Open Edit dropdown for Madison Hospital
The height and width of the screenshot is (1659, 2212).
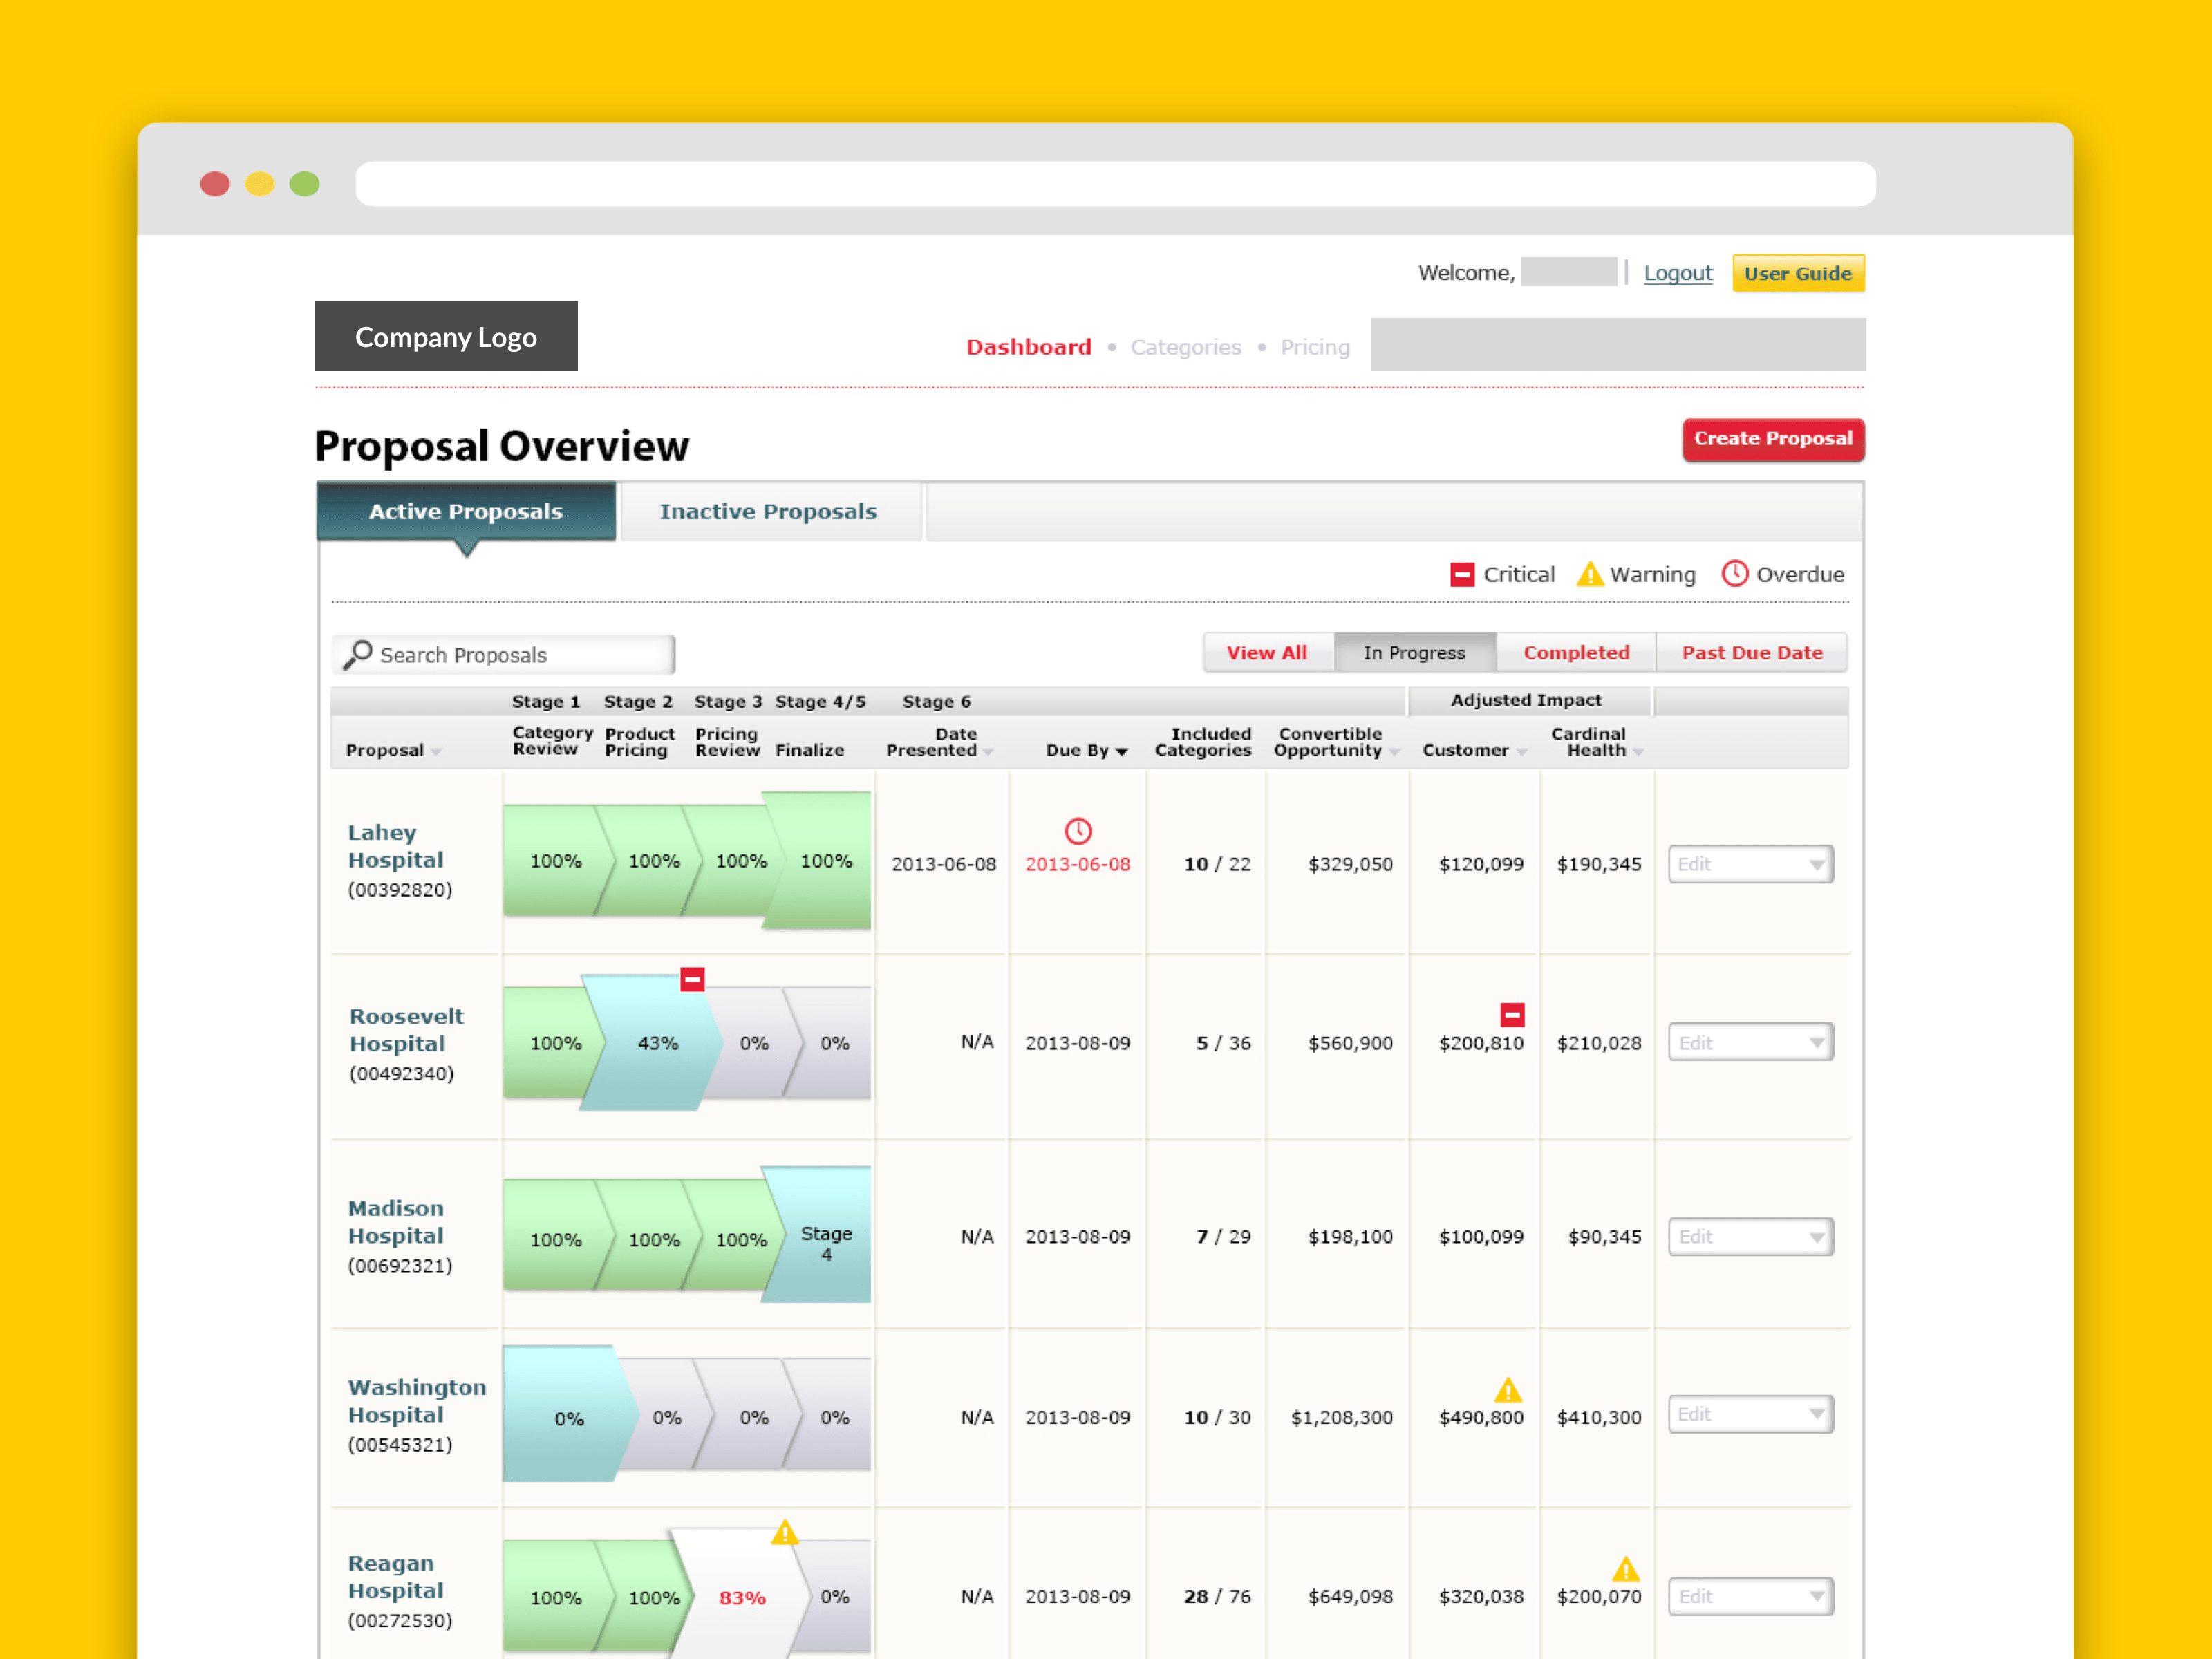coord(1750,1237)
